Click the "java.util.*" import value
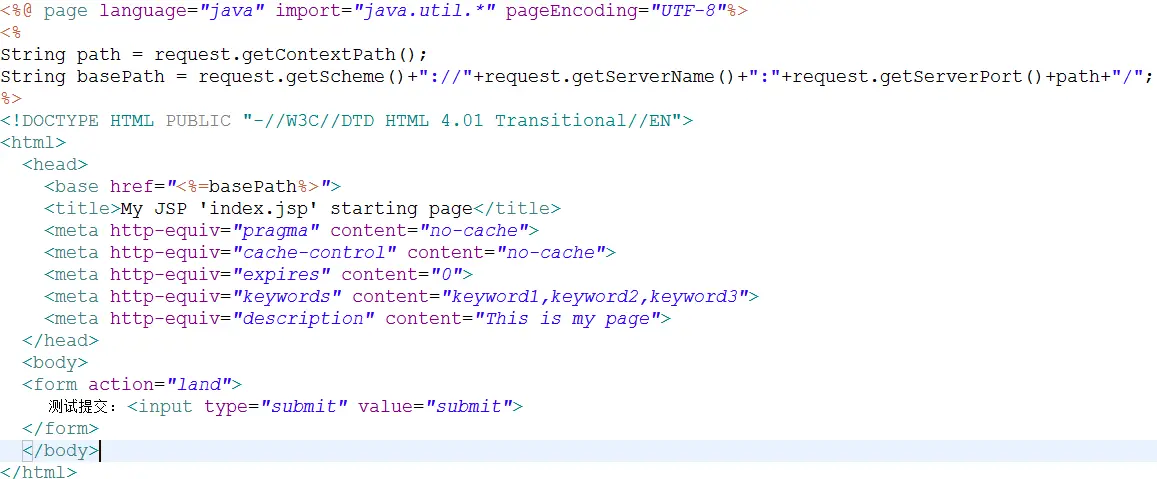1157x479 pixels. [428, 11]
